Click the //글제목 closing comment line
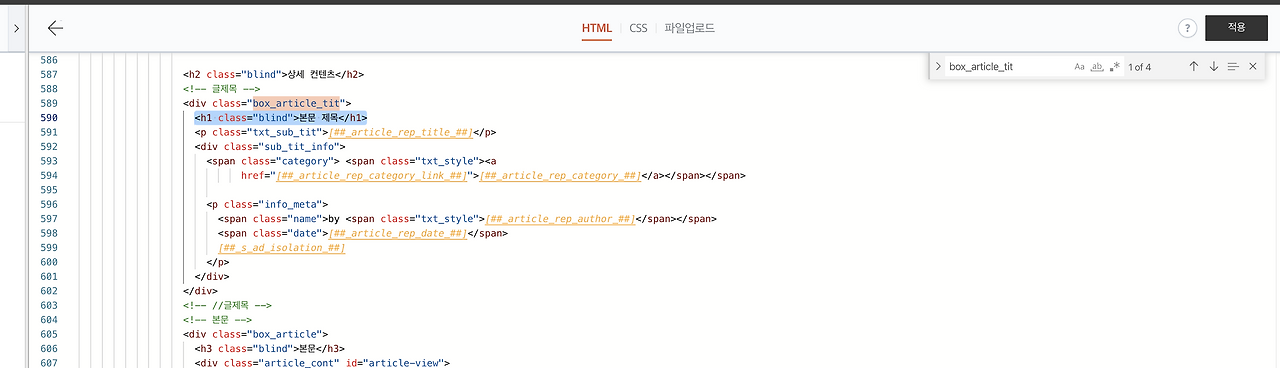 click(227, 305)
